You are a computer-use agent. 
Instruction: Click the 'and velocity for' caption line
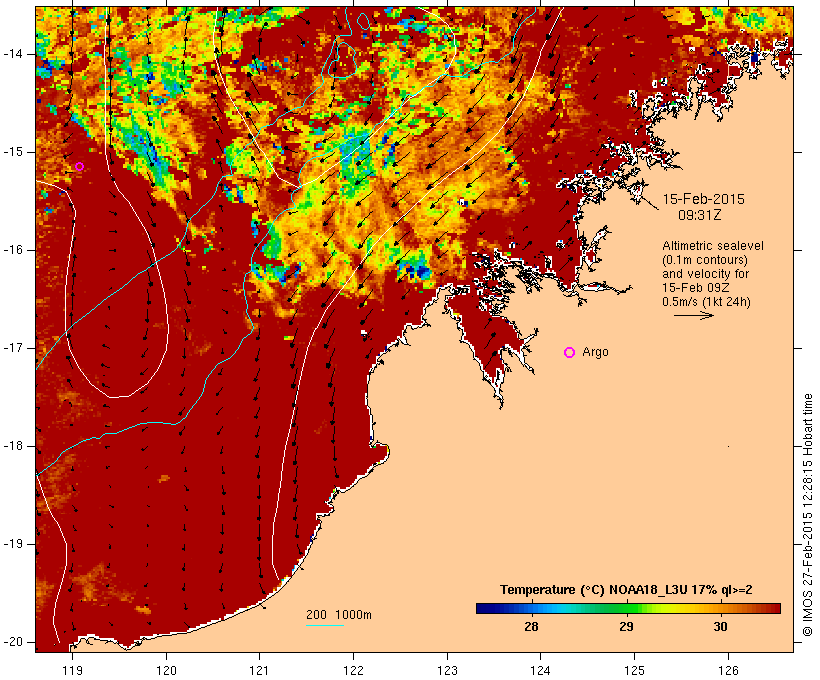point(705,274)
